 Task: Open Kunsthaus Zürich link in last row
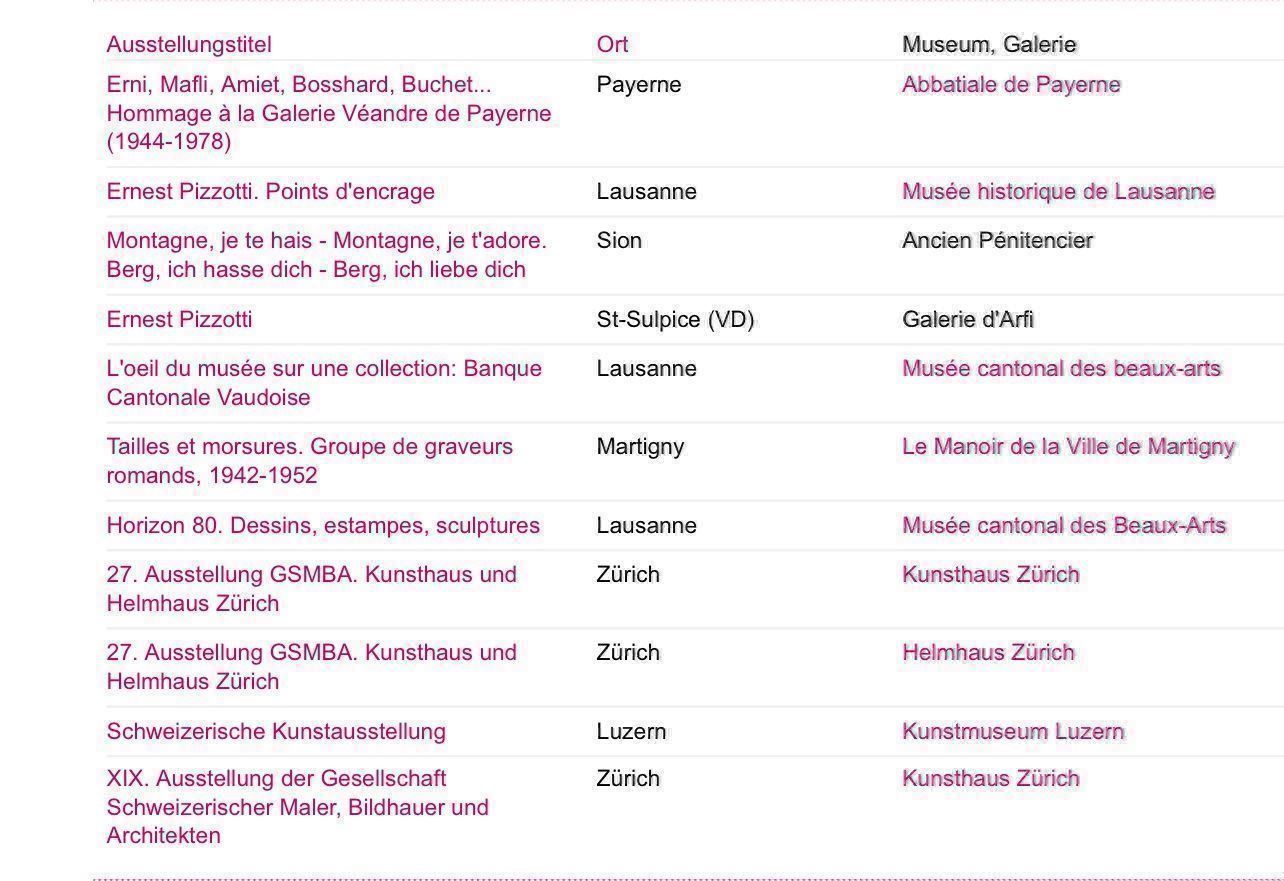pos(990,778)
